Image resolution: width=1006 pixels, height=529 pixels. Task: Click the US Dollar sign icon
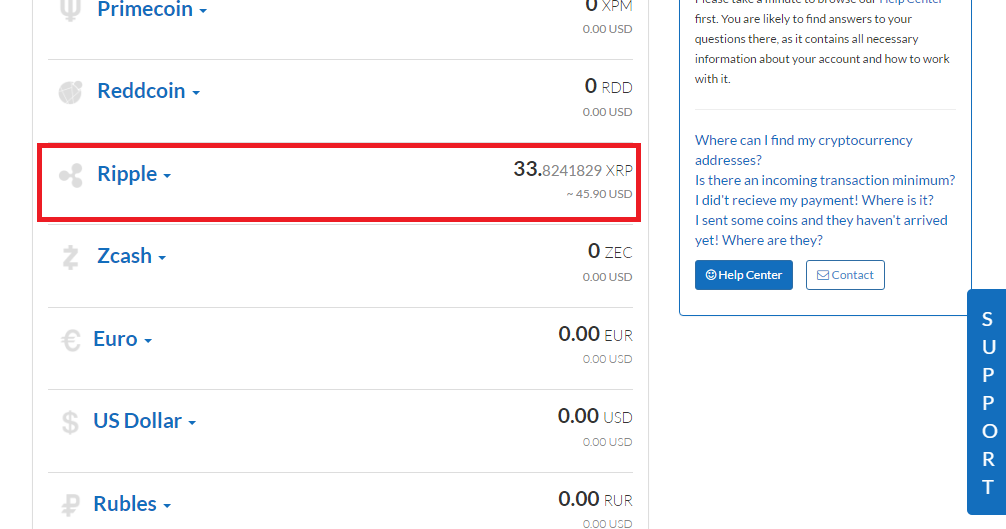(70, 422)
